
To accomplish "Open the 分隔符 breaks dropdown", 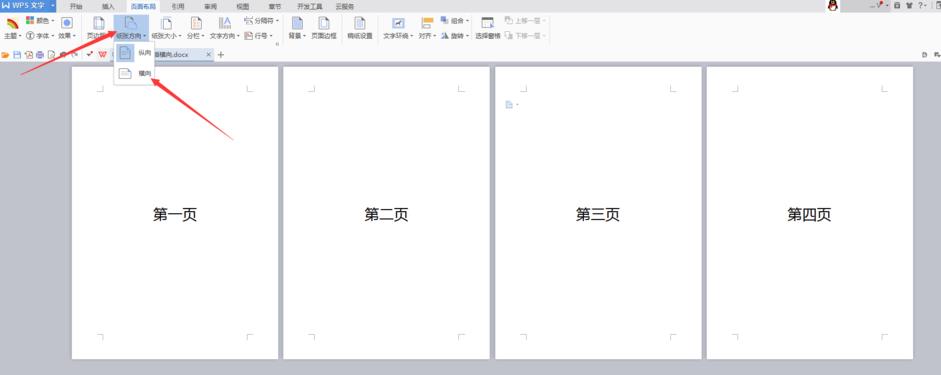I will 262,20.
